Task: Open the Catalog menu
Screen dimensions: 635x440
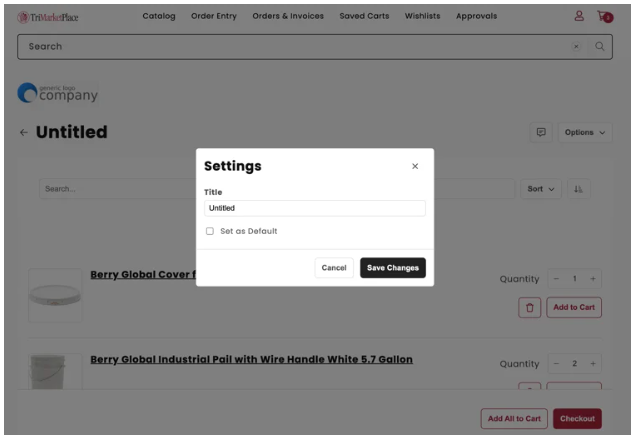Action: (x=158, y=16)
